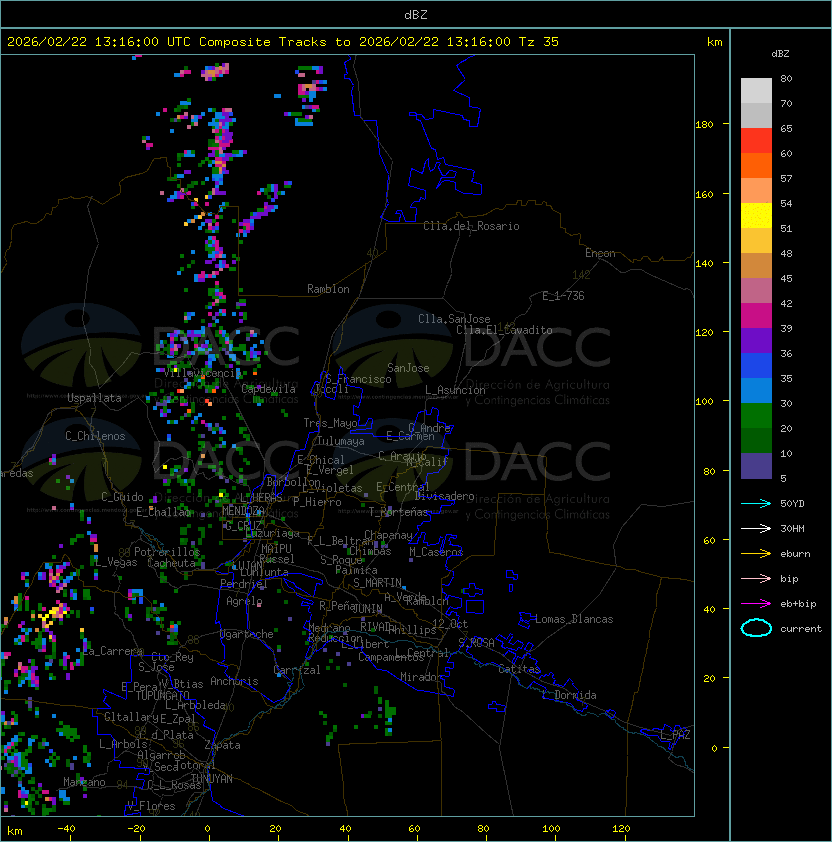The image size is (832, 842).
Task: Click the dark orange swatch between 60 and 57
Action: (756, 165)
